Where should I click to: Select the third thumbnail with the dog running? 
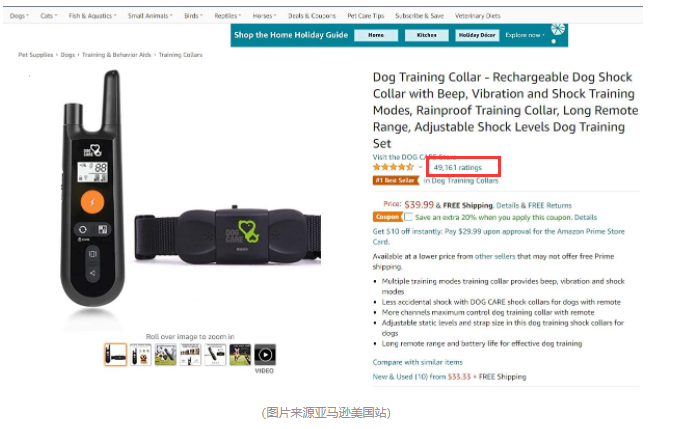tap(166, 355)
